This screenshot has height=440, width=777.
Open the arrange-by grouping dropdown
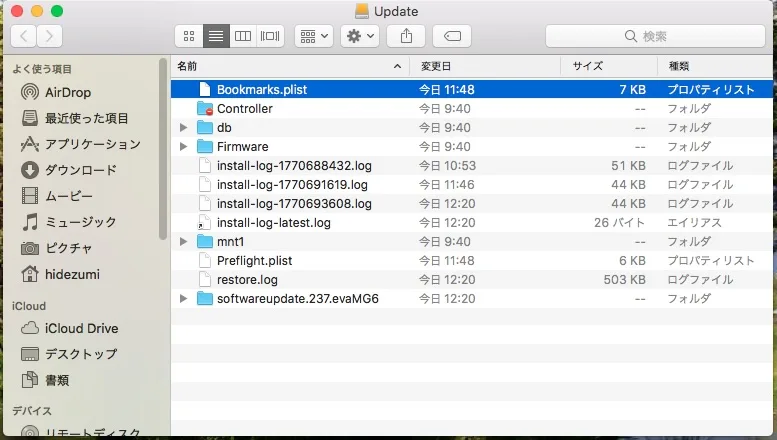click(x=314, y=36)
